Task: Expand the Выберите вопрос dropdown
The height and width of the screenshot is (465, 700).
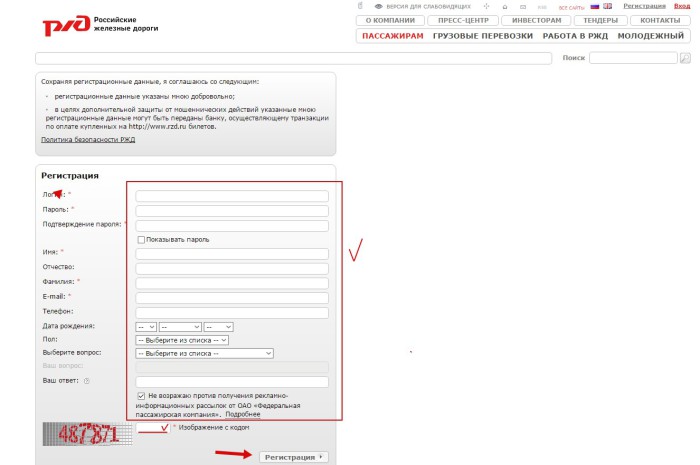Action: coord(204,353)
